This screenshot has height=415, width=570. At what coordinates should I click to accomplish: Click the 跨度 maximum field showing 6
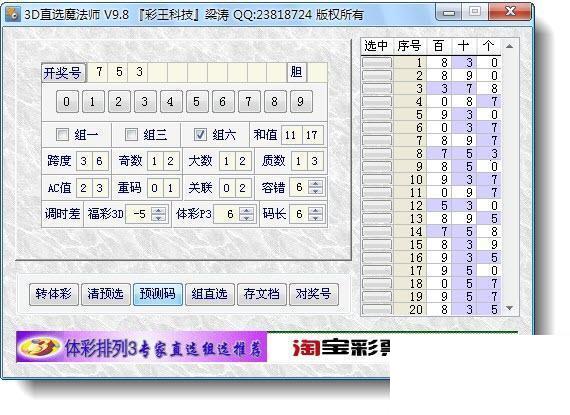point(100,161)
